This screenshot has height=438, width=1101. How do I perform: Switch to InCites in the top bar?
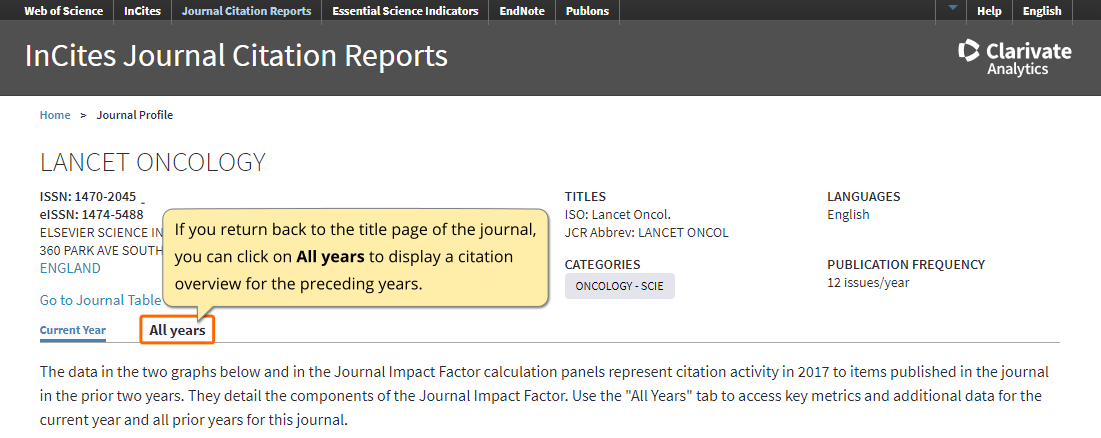click(x=142, y=11)
